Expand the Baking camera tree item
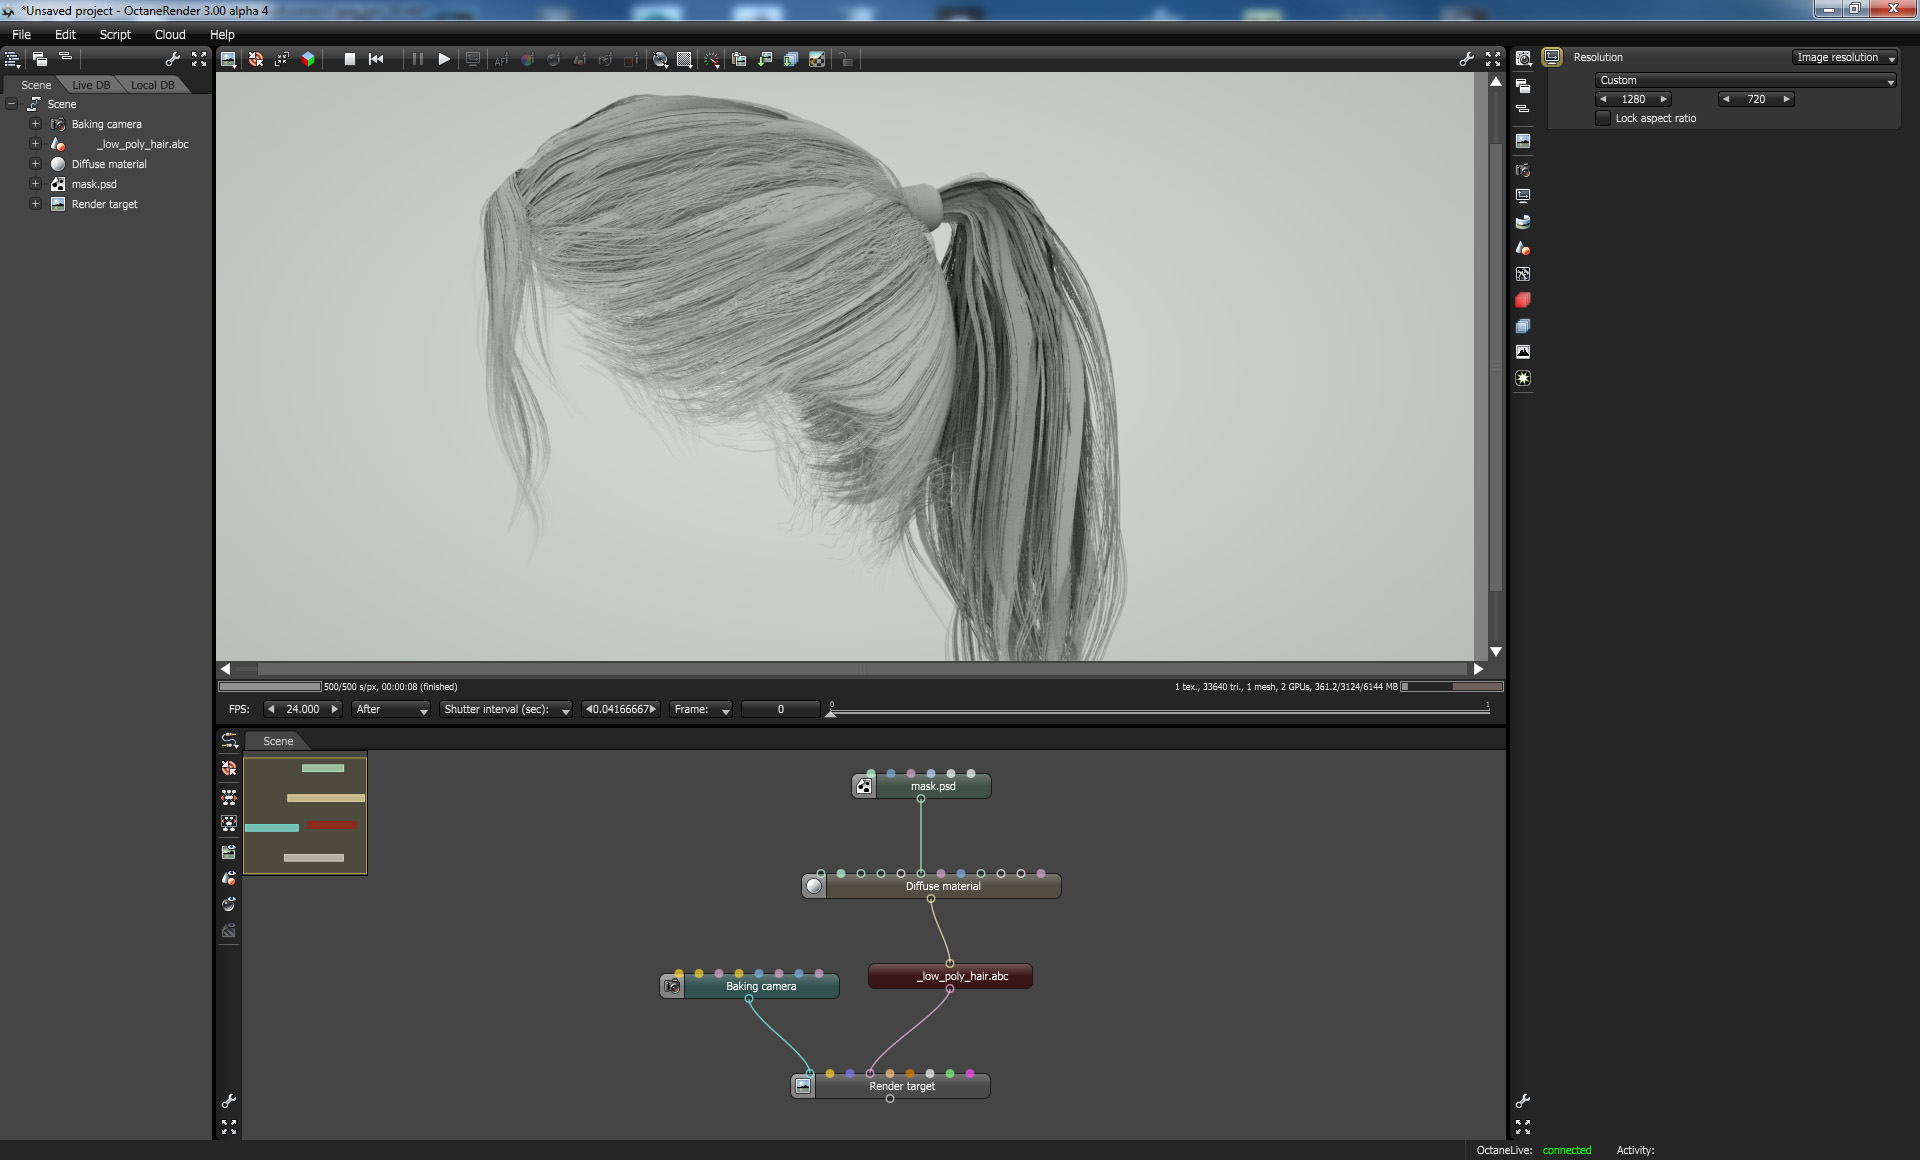The width and height of the screenshot is (1920, 1160). [35, 124]
